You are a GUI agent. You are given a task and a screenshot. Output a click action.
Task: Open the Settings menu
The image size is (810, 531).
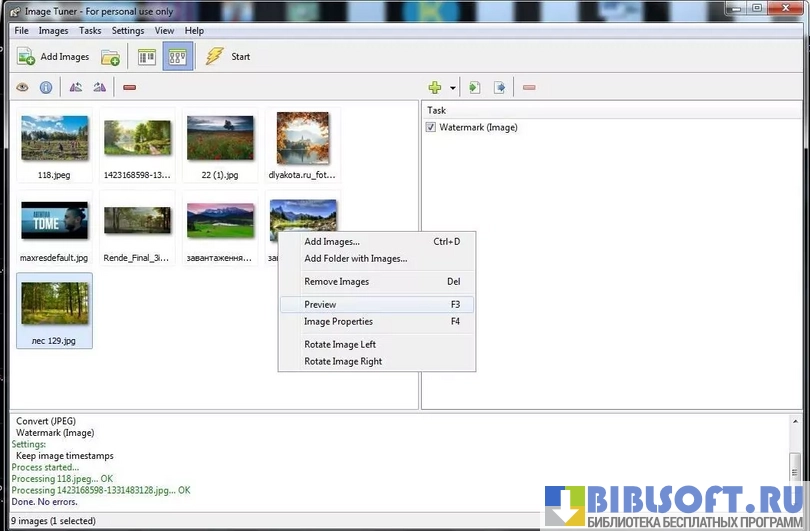(128, 31)
